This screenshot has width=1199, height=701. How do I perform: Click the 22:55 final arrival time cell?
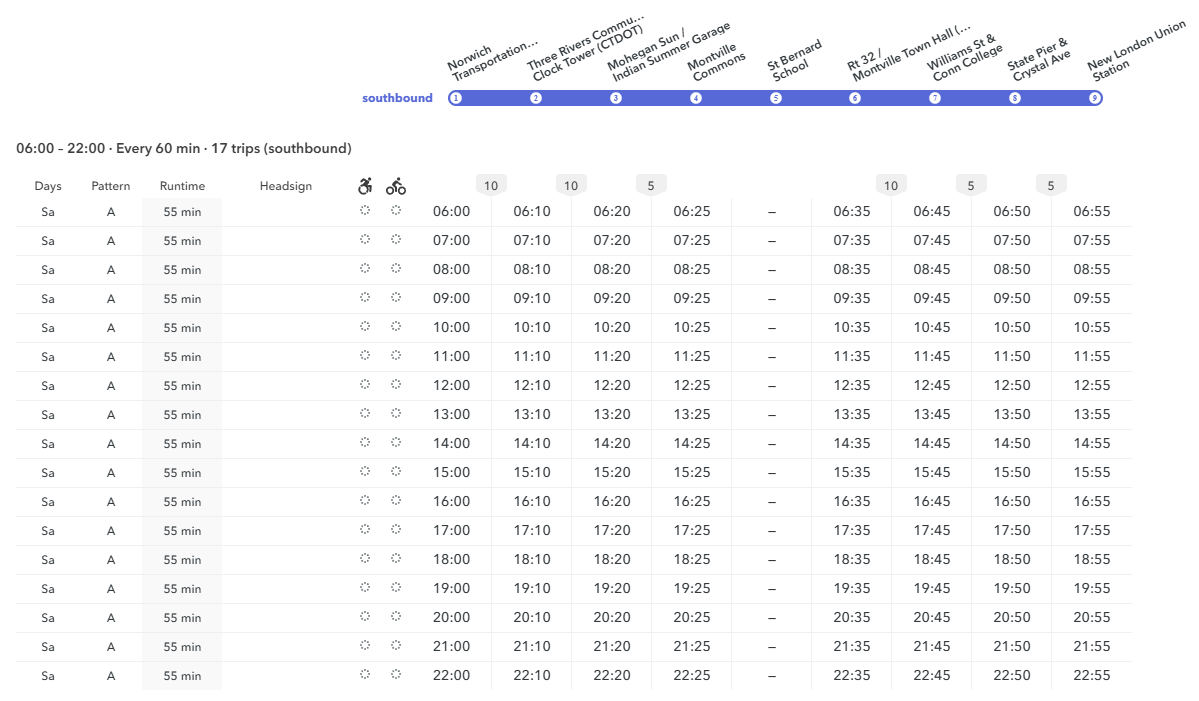(1091, 676)
